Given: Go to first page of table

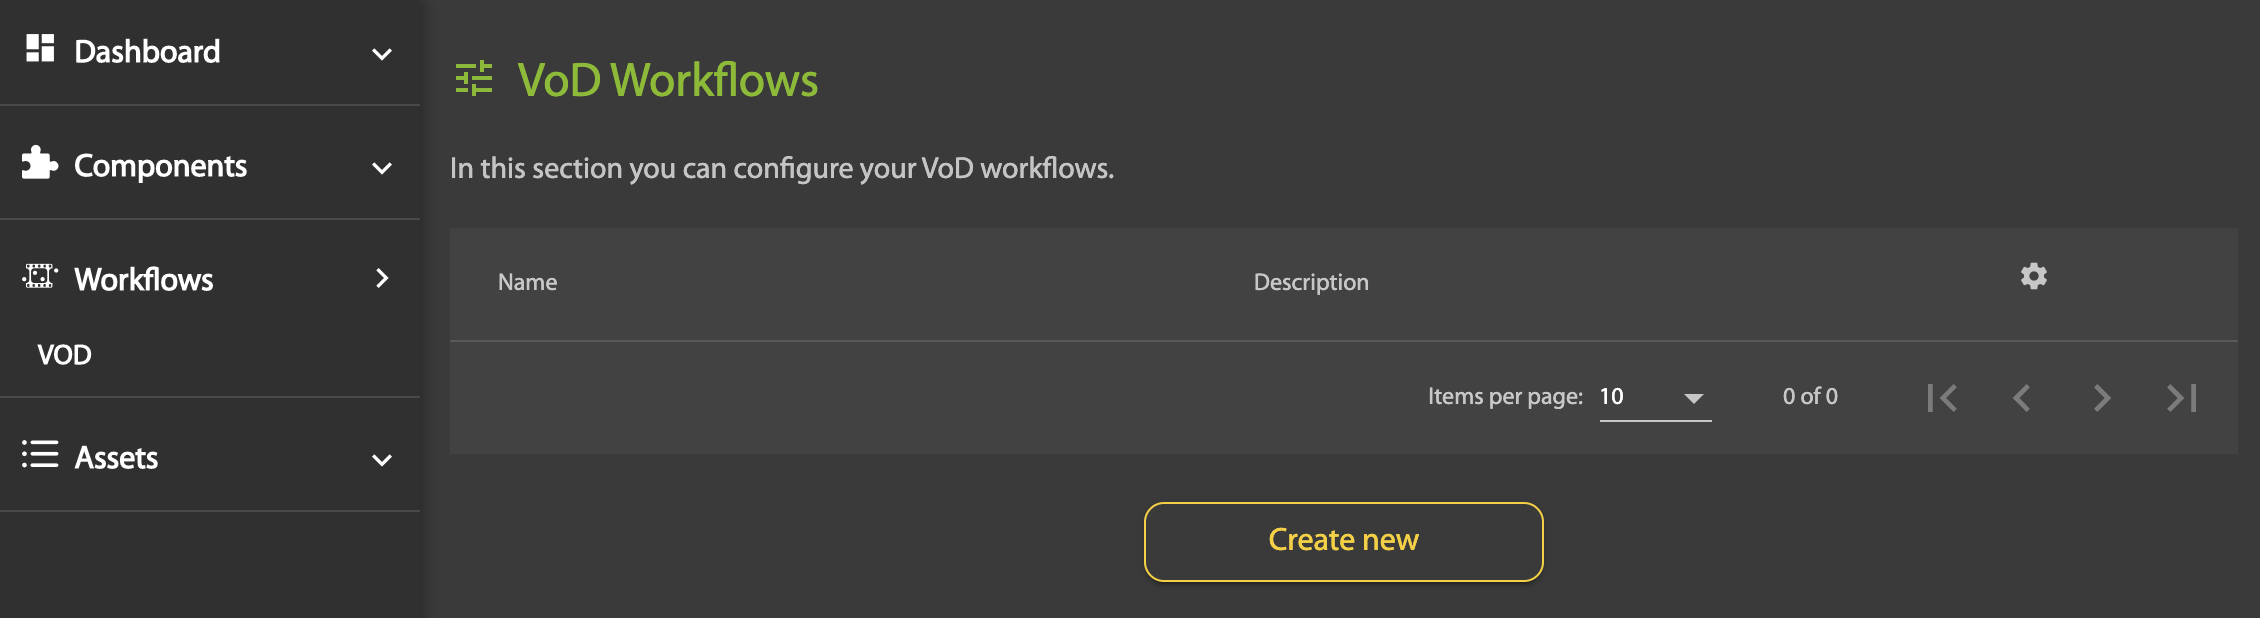Looking at the screenshot, I should tap(1942, 398).
